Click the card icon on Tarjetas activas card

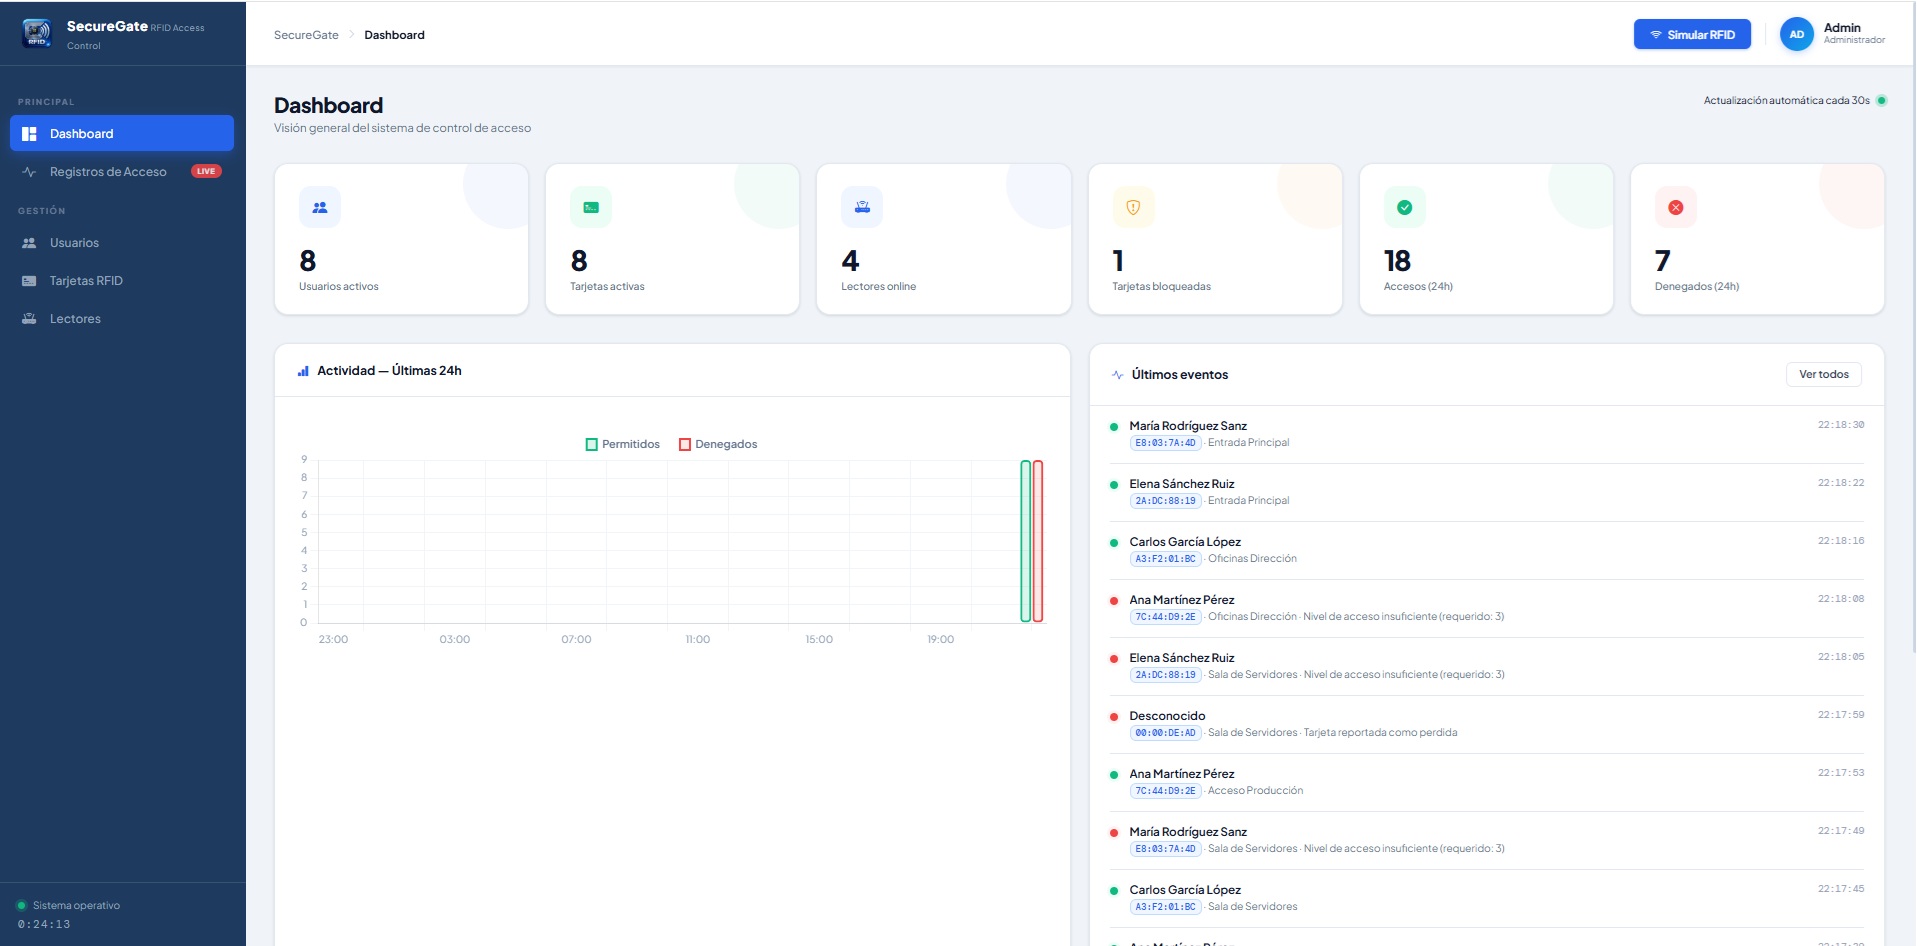coord(591,208)
